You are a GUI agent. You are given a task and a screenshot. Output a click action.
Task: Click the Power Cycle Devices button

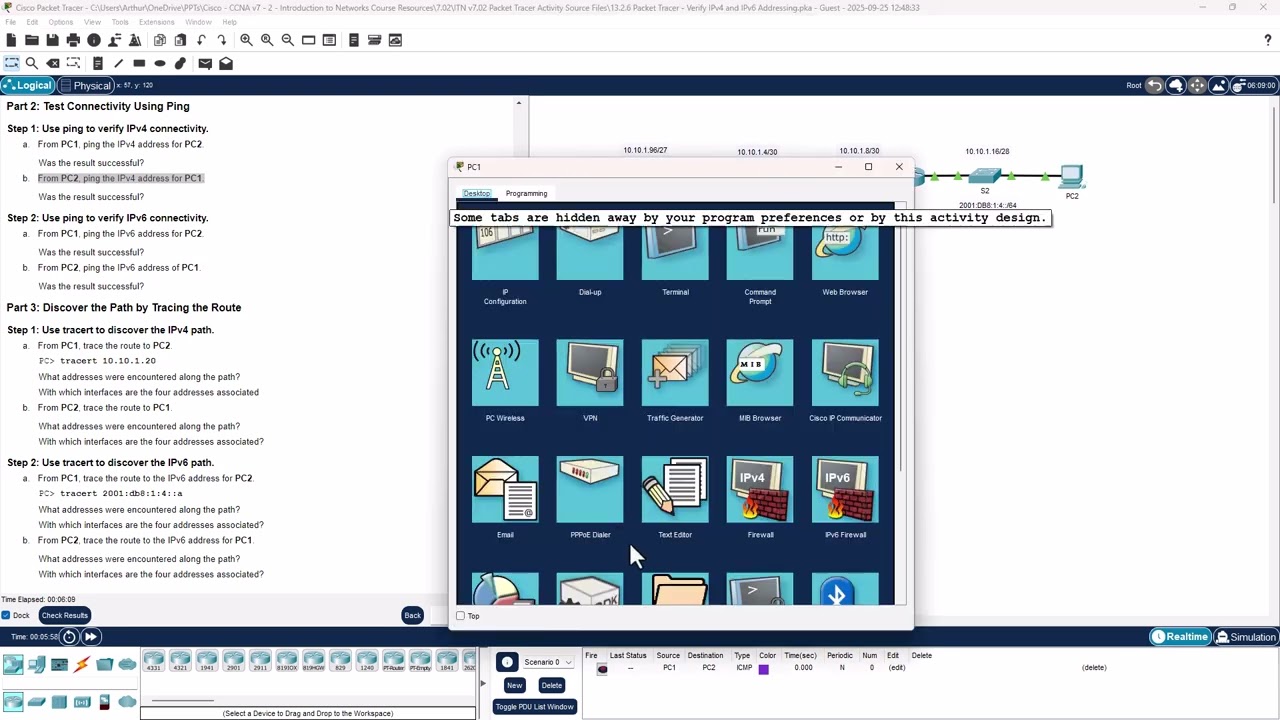pyautogui.click(x=69, y=637)
